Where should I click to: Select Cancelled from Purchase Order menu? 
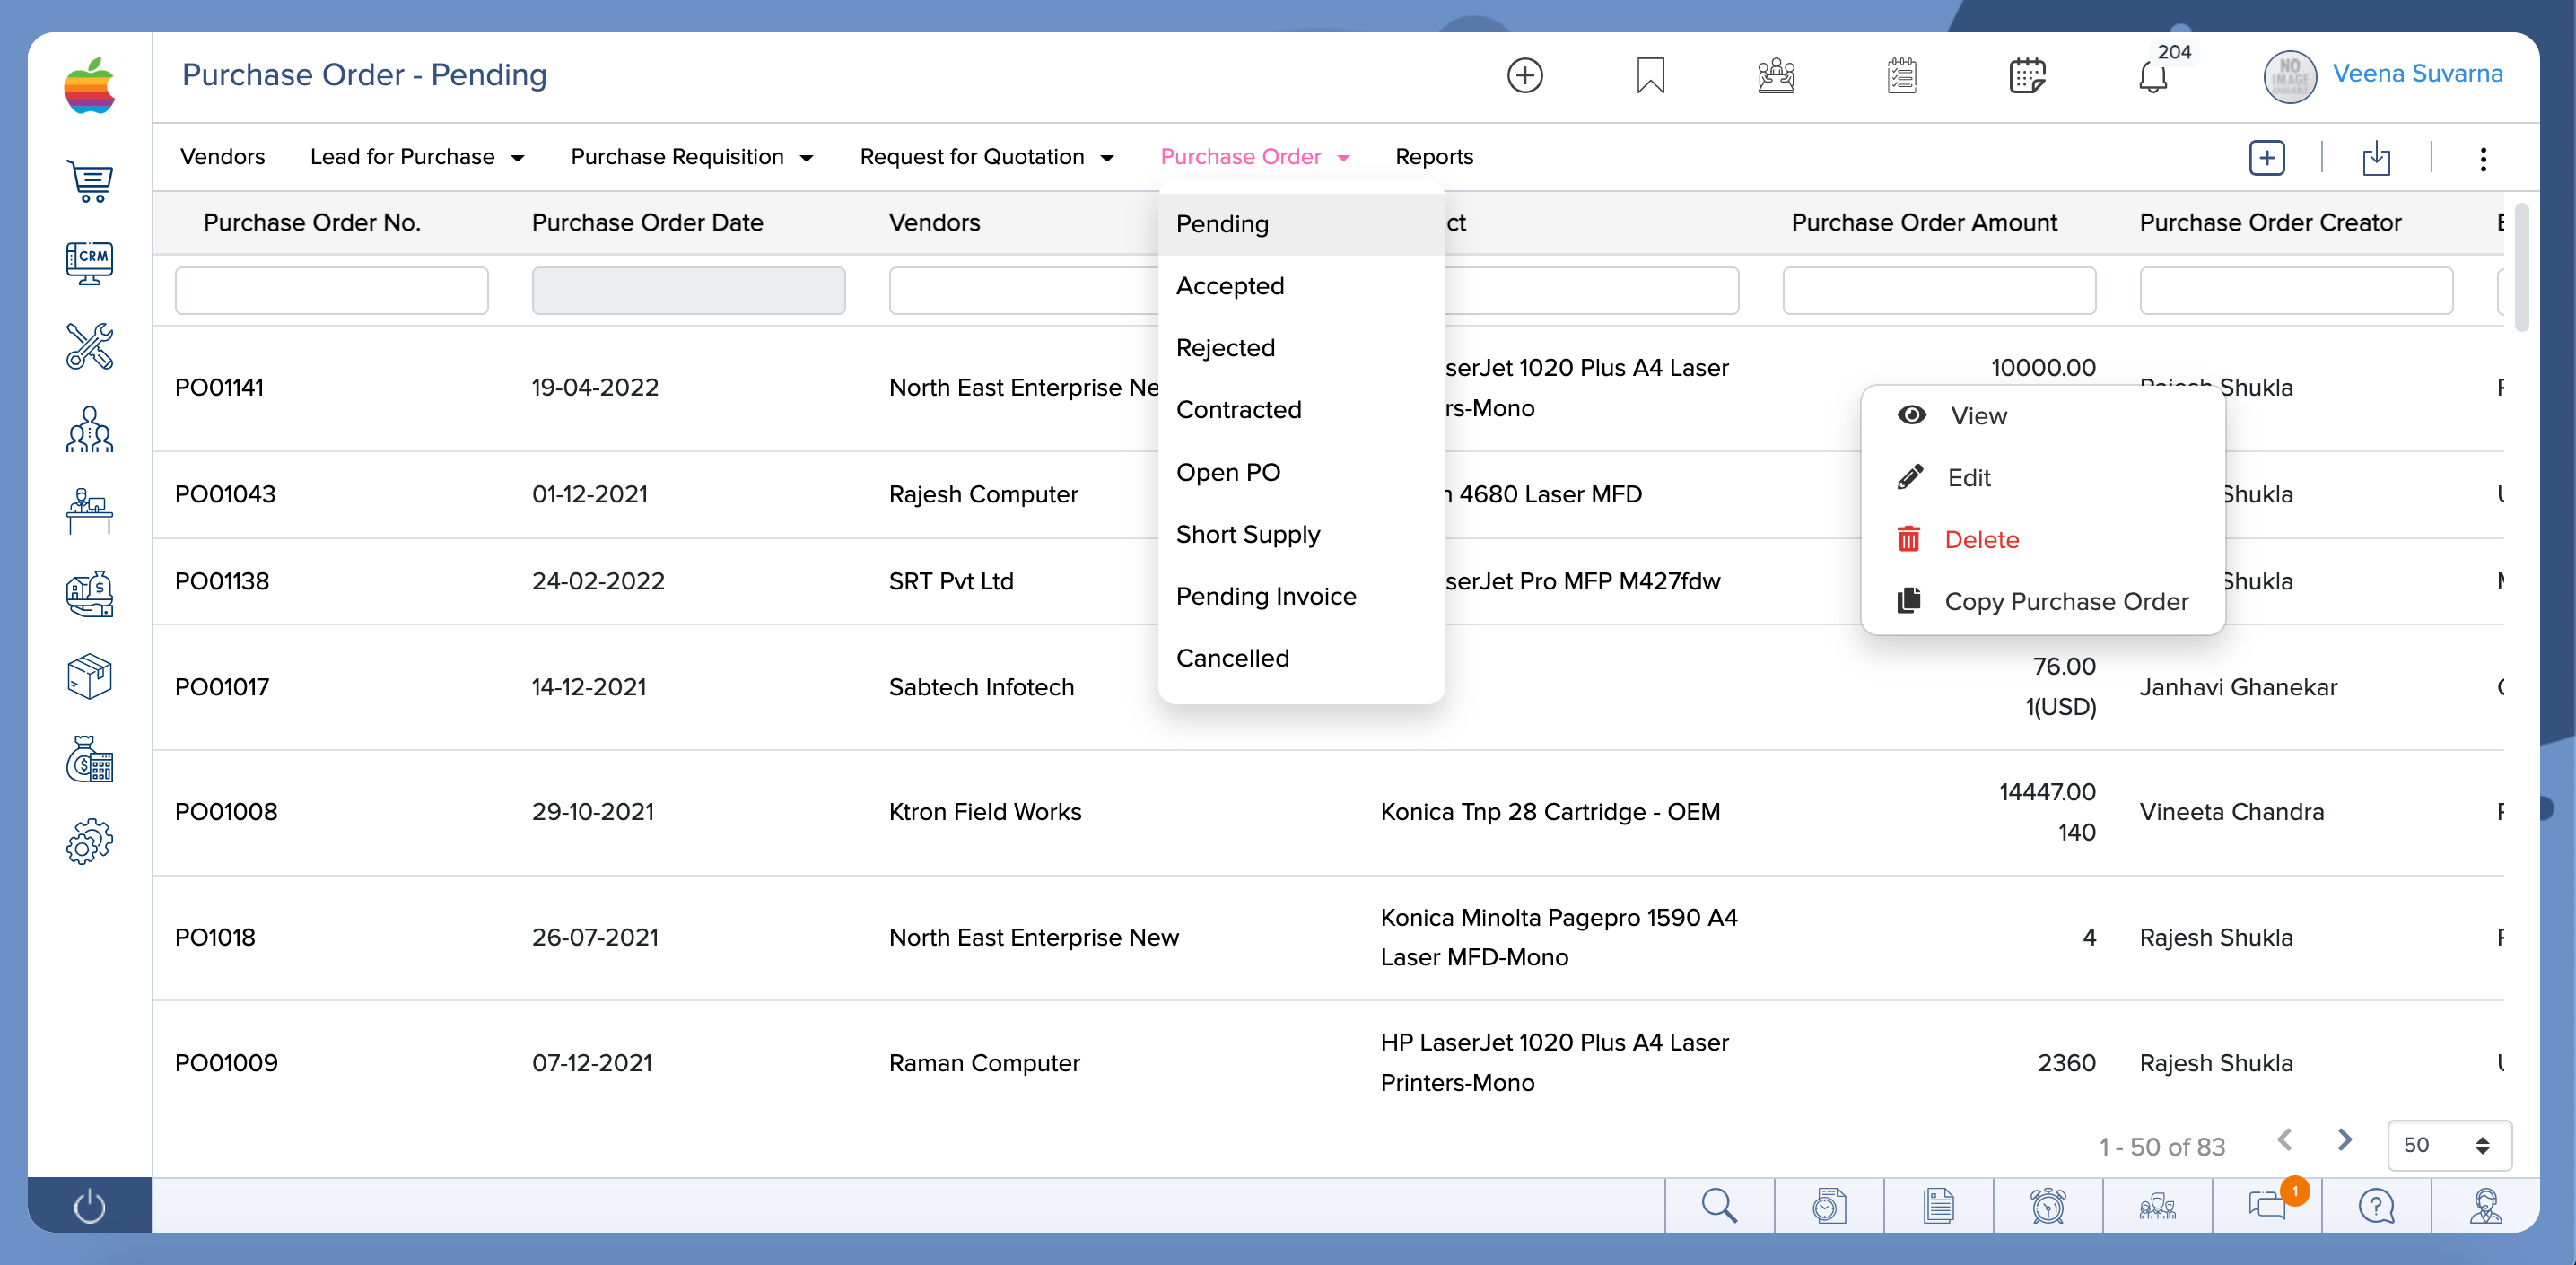coord(1301,658)
